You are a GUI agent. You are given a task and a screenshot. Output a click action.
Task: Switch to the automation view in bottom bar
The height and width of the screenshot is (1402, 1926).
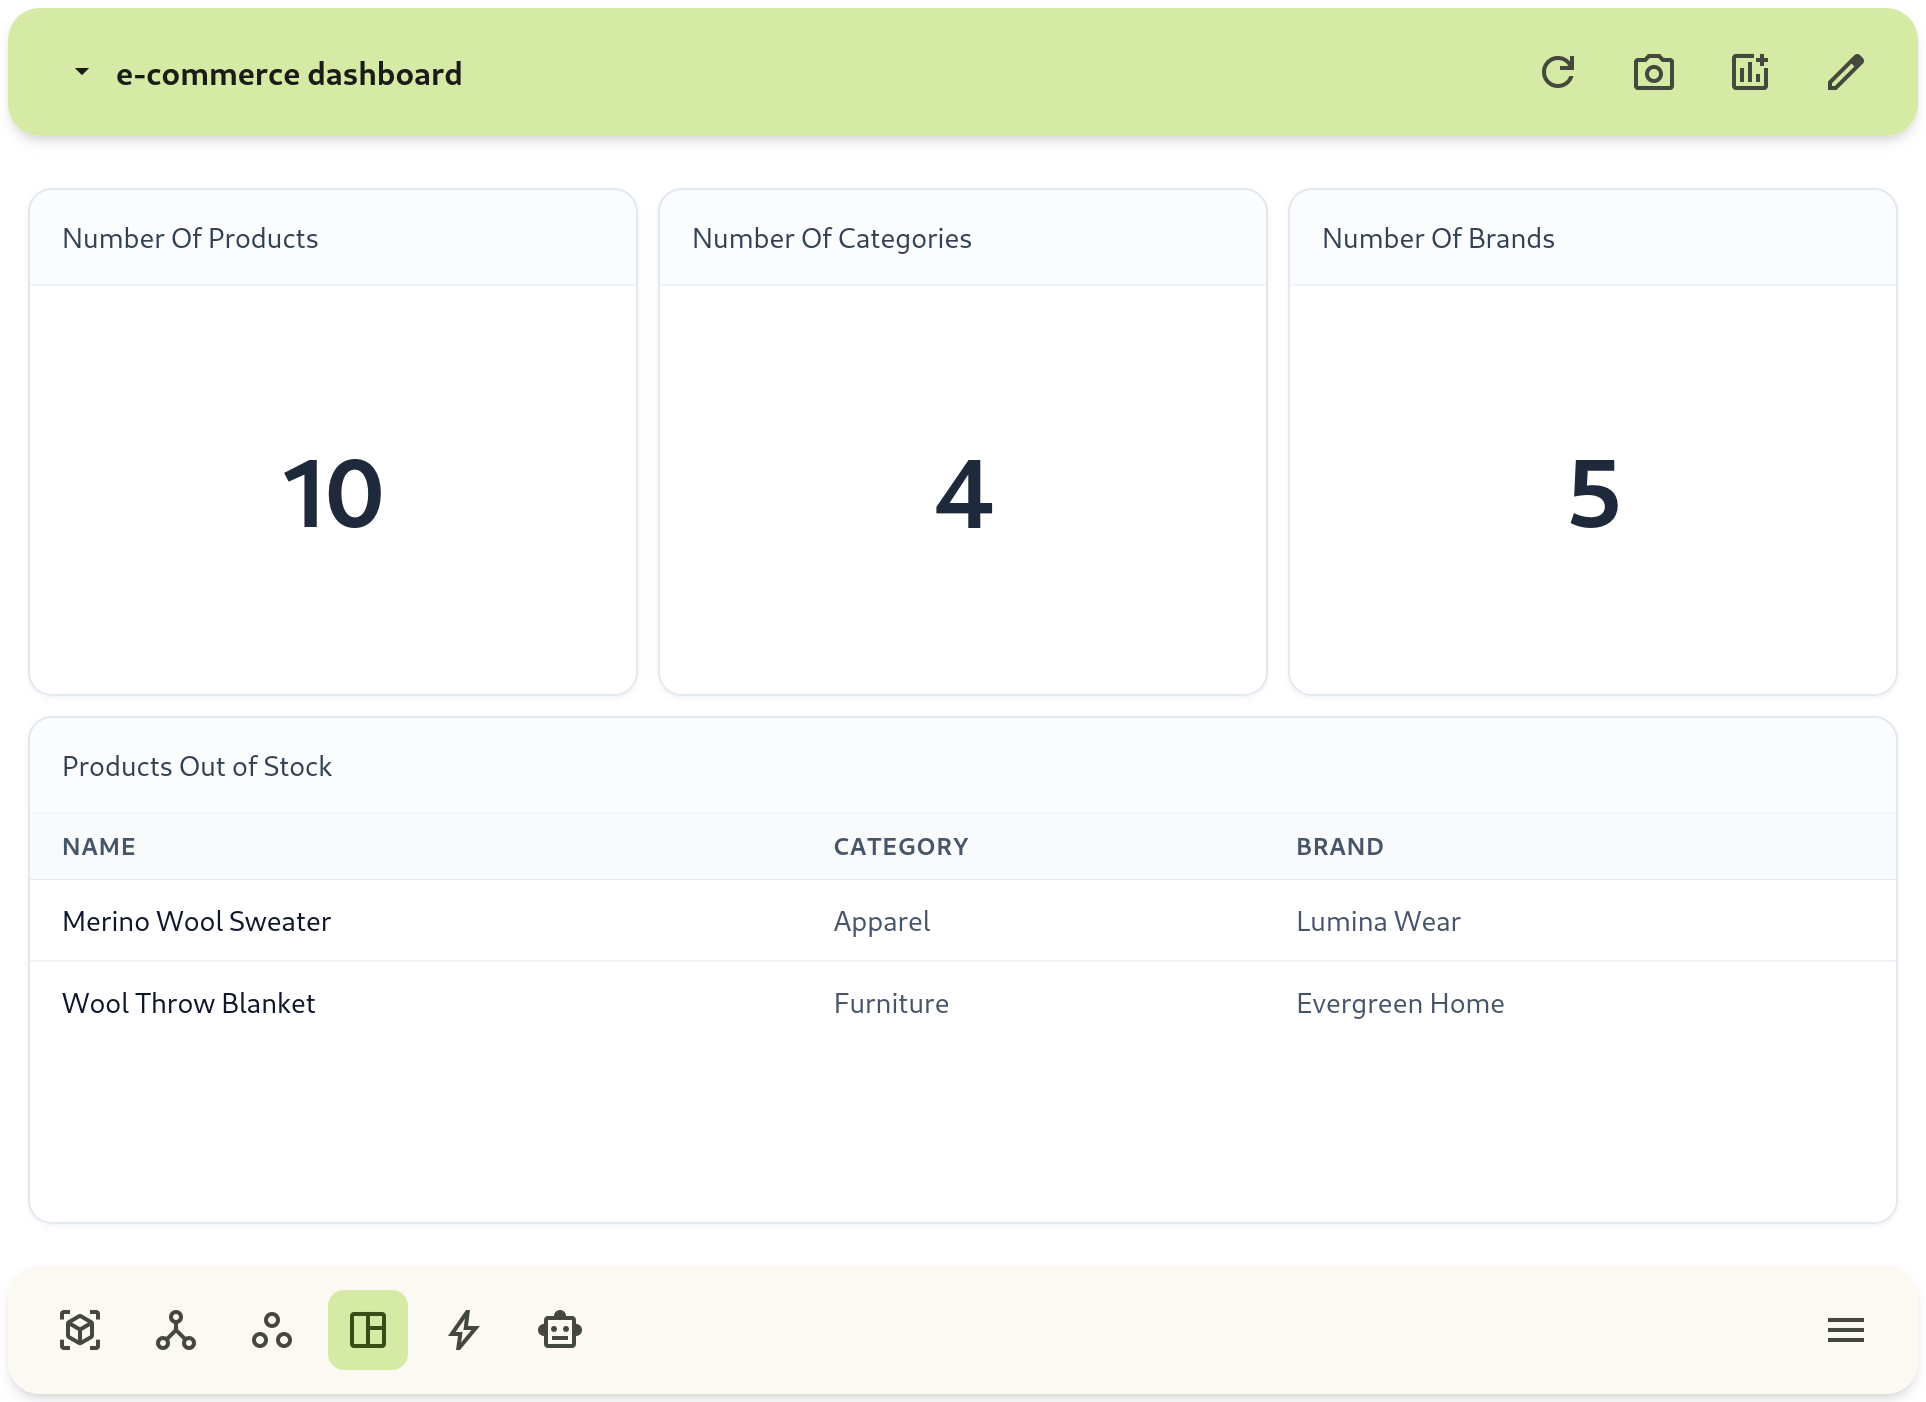(463, 1330)
